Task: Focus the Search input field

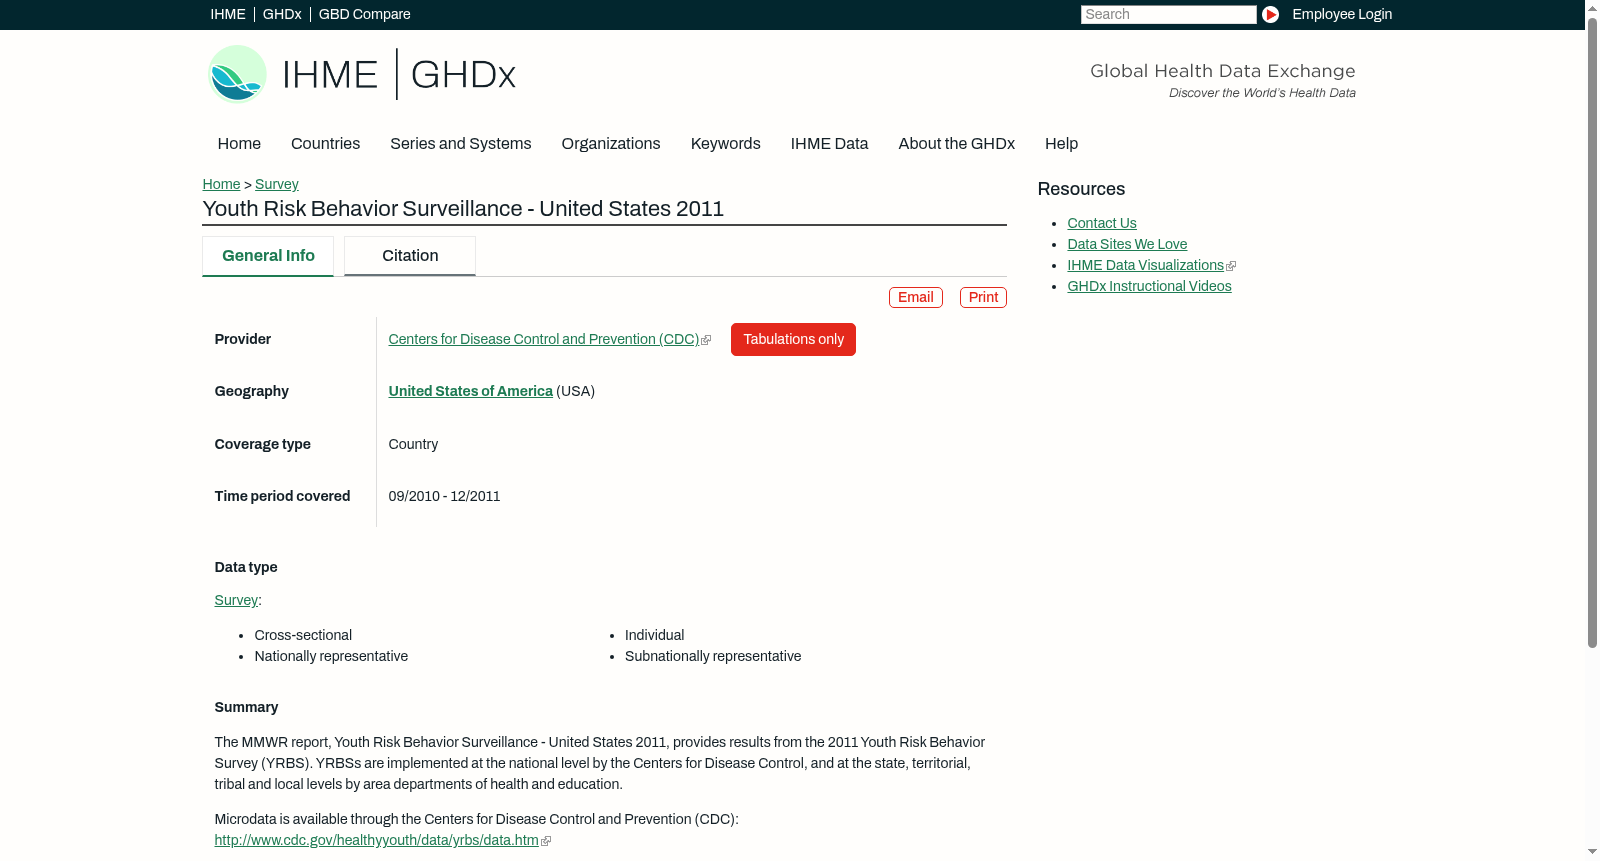Action: [x=1168, y=14]
